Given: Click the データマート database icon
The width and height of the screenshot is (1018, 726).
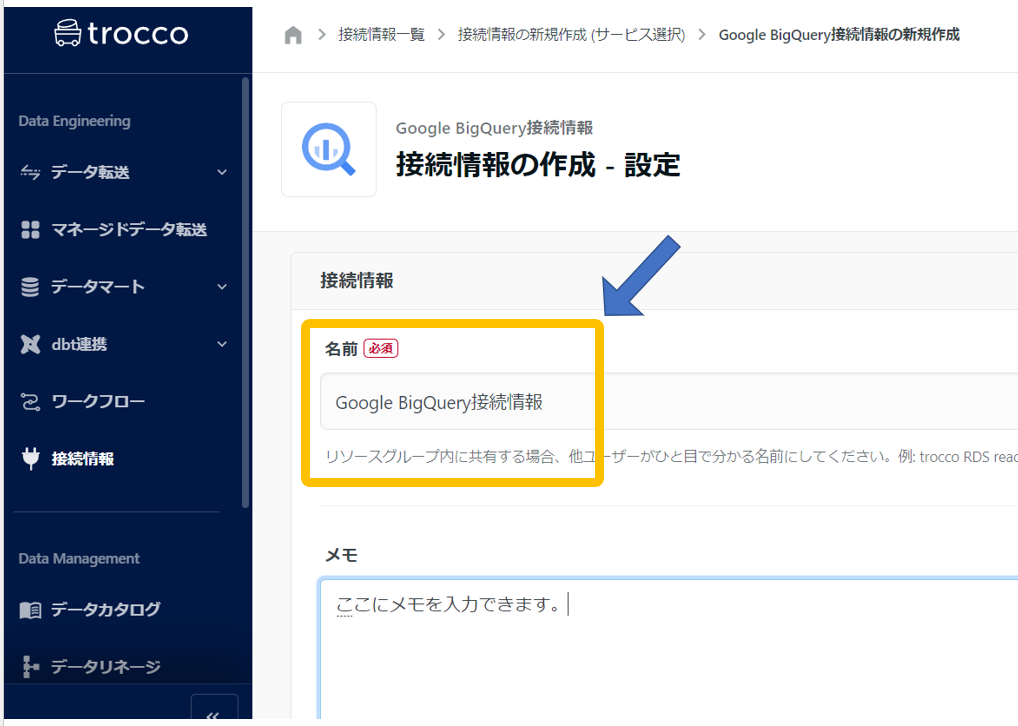Looking at the screenshot, I should tap(30, 287).
